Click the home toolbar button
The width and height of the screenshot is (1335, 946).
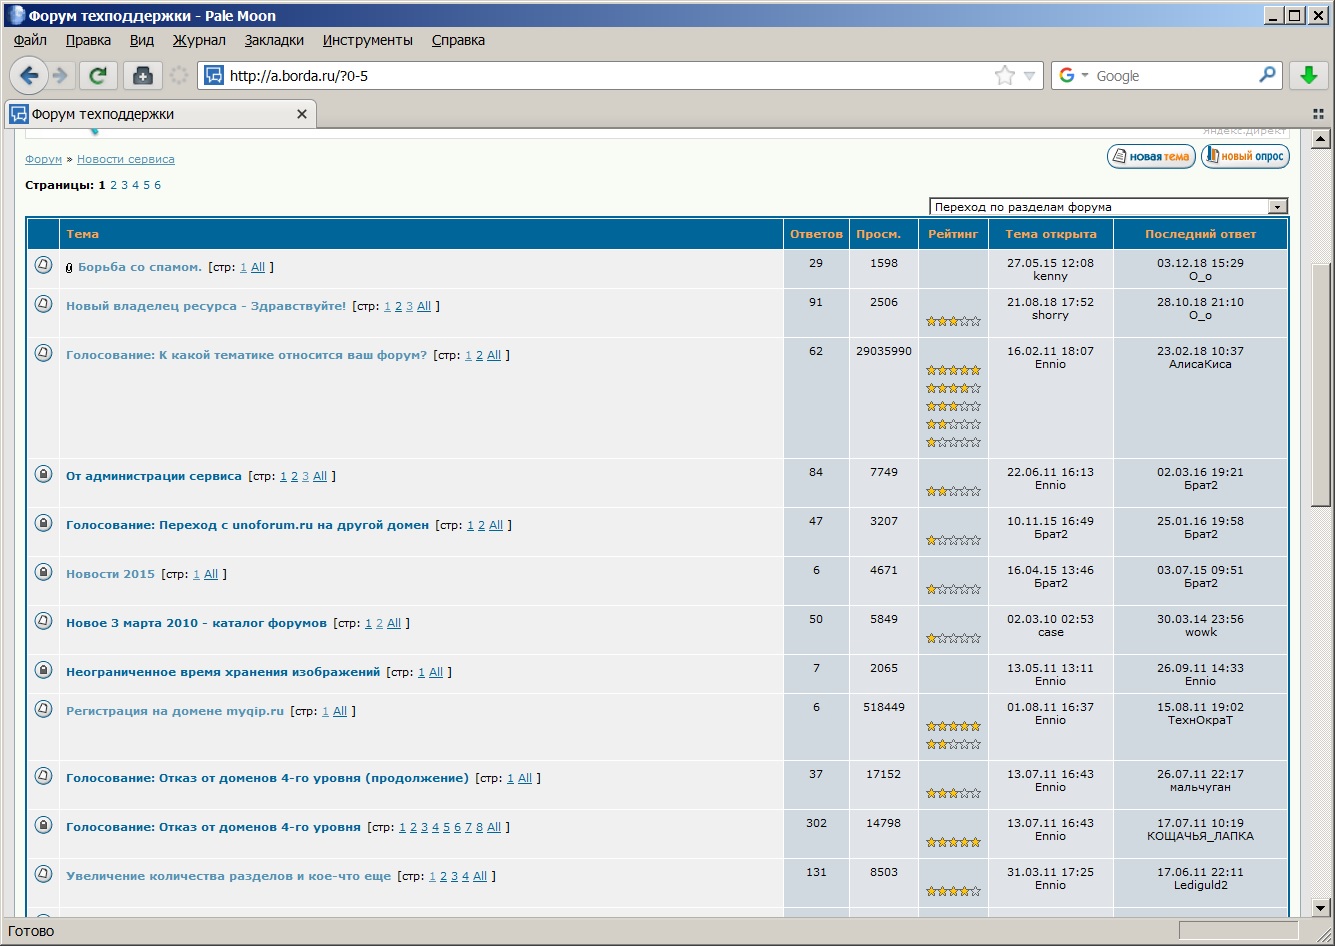tap(142, 75)
